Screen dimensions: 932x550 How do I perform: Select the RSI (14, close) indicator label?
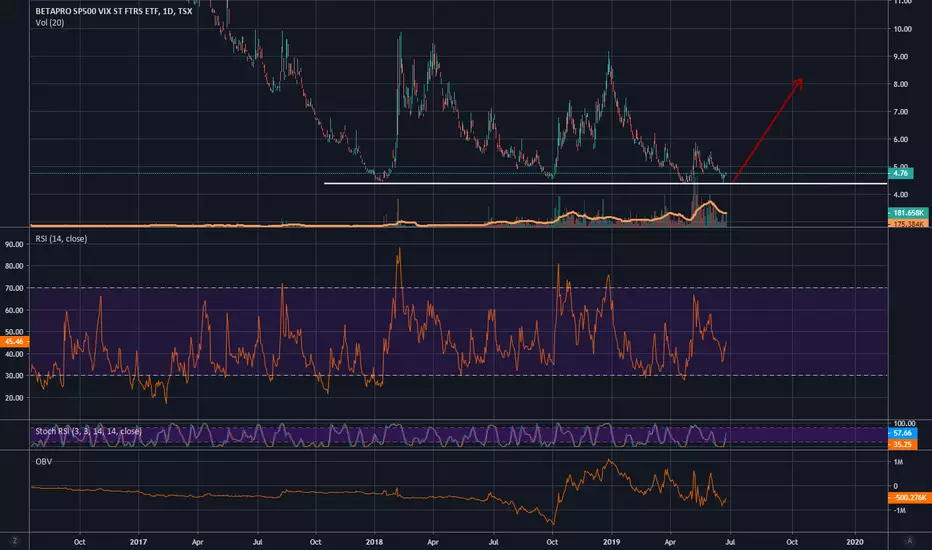click(x=61, y=238)
